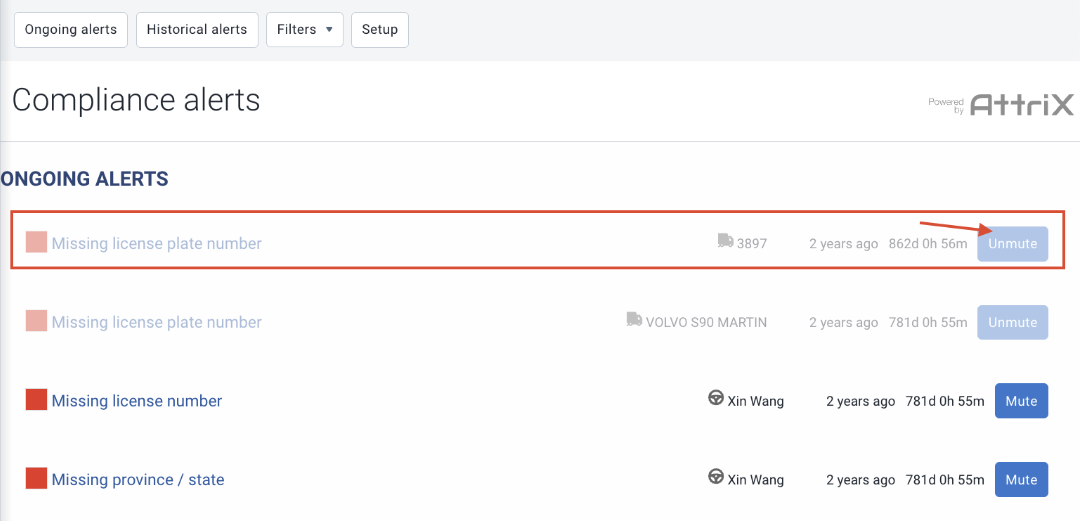The width and height of the screenshot is (1082, 524).
Task: Click Xin Wang on the Missing province row
Action: 756,480
